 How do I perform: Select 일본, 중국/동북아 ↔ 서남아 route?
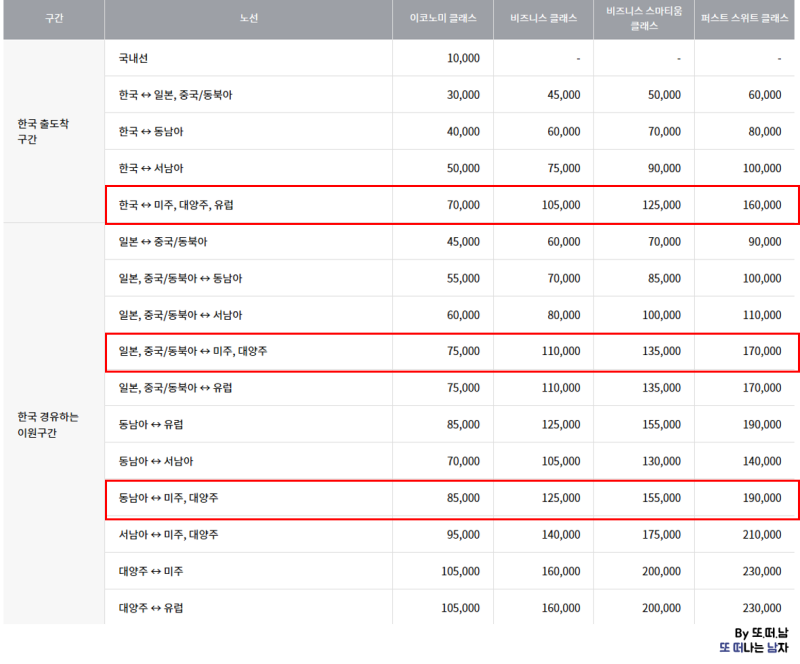181,315
